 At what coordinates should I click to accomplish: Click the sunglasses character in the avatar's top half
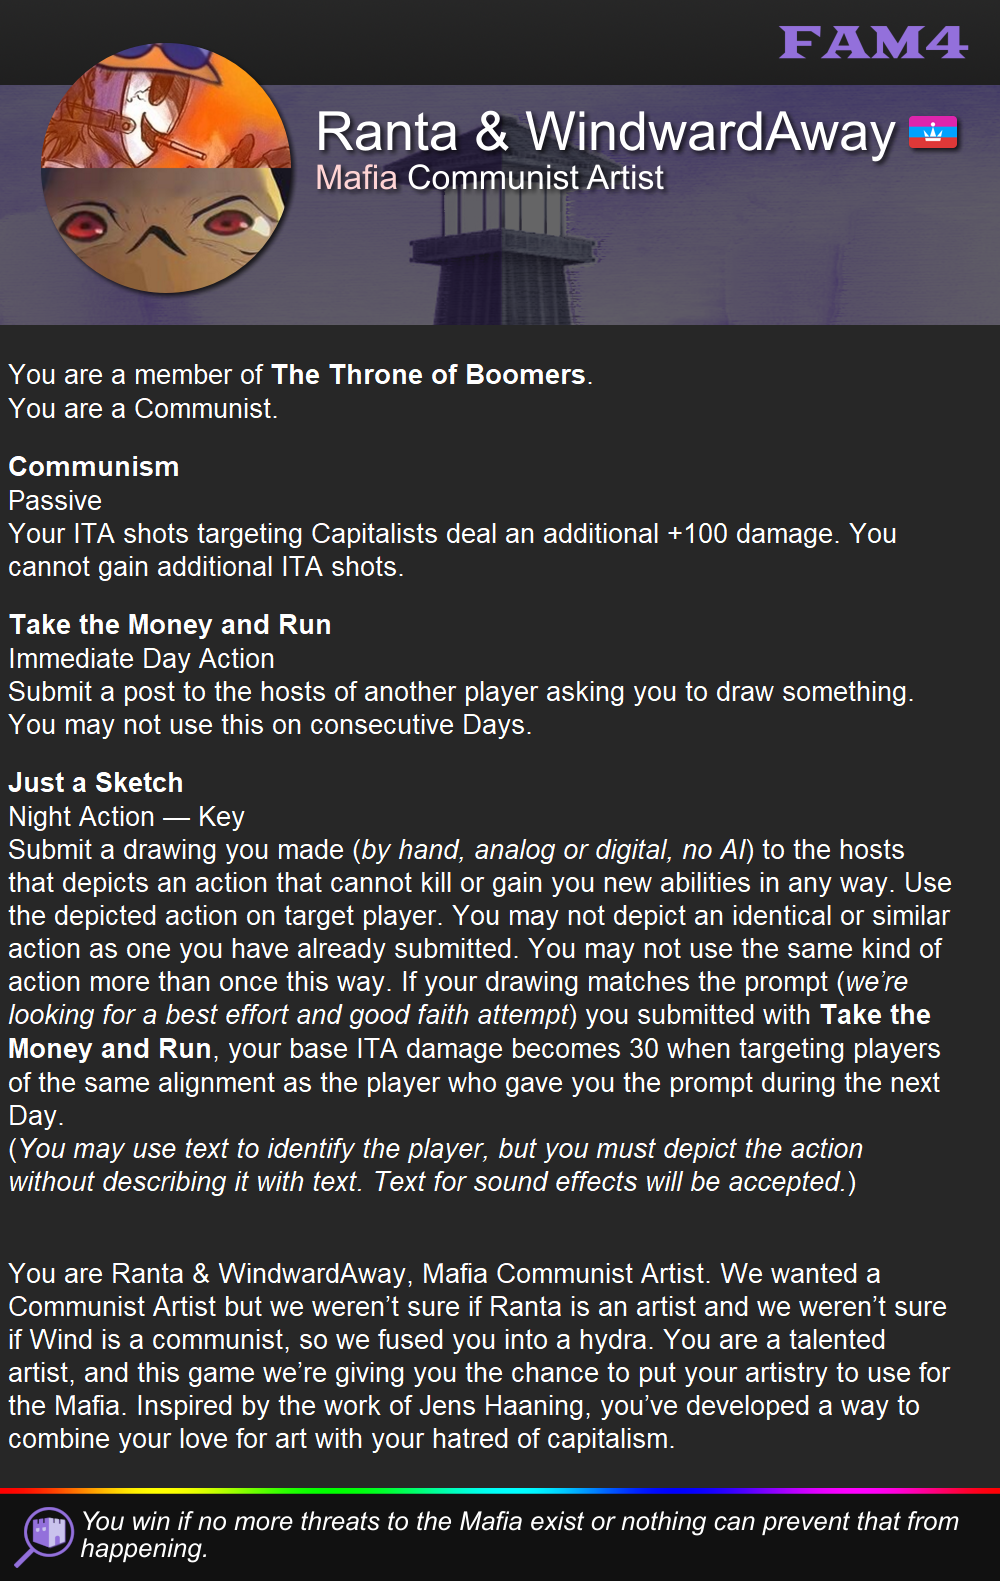tap(166, 106)
